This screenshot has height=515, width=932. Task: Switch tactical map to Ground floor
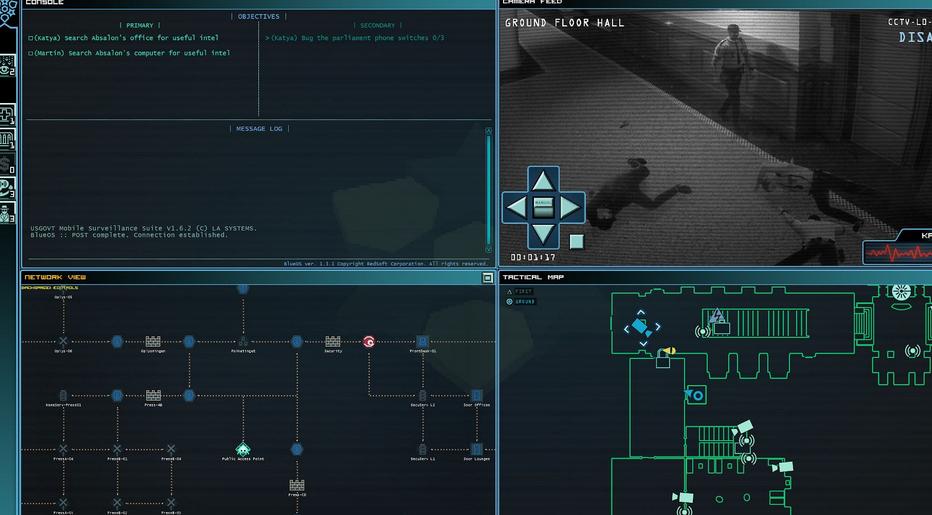(x=520, y=302)
